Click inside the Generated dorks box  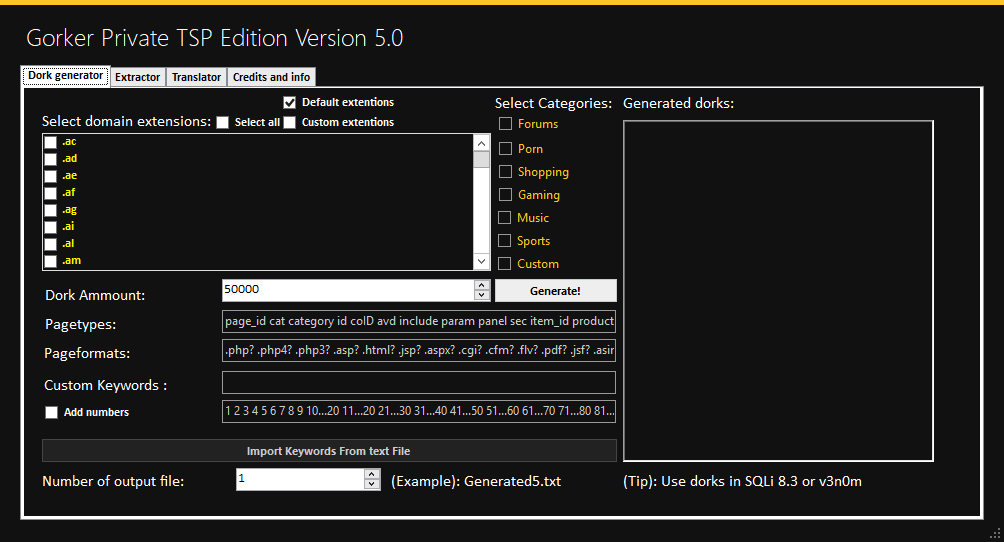pos(778,291)
